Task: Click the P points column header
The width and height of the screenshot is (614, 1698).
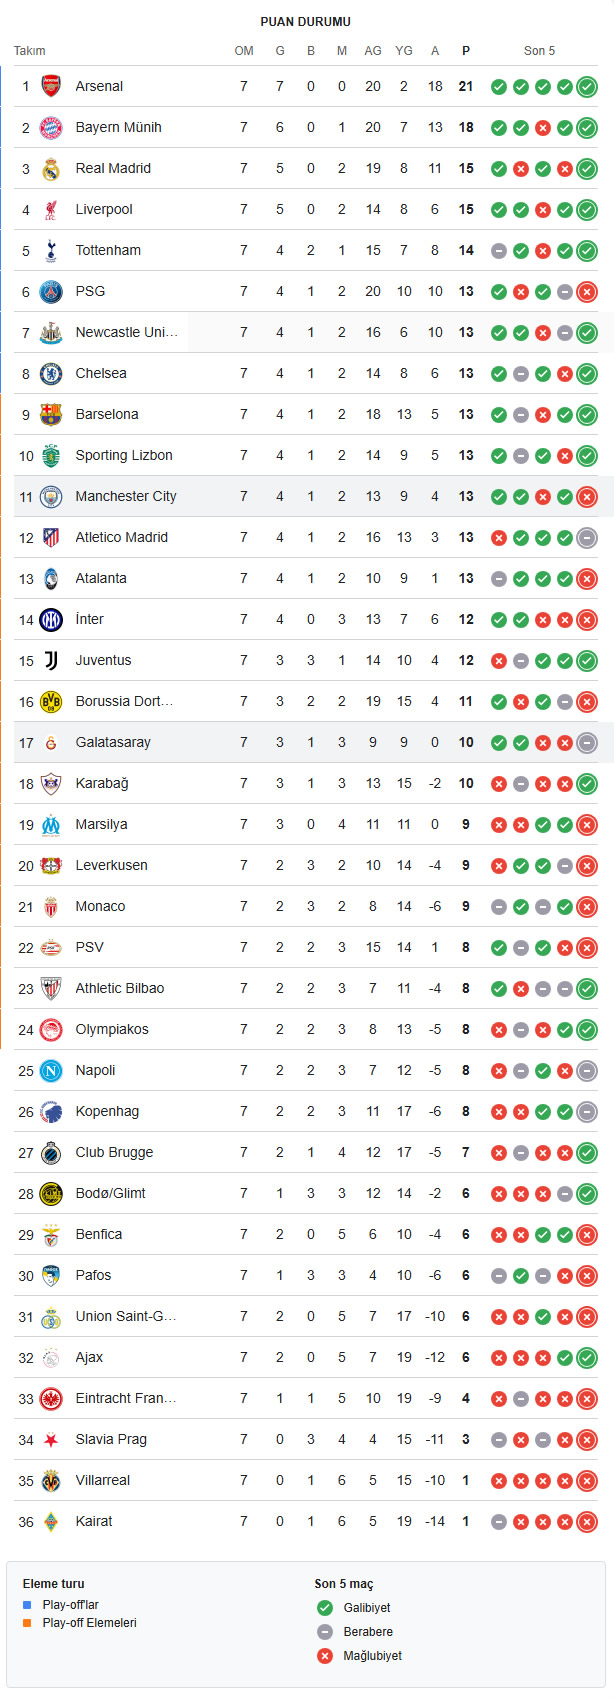Action: click(x=466, y=51)
